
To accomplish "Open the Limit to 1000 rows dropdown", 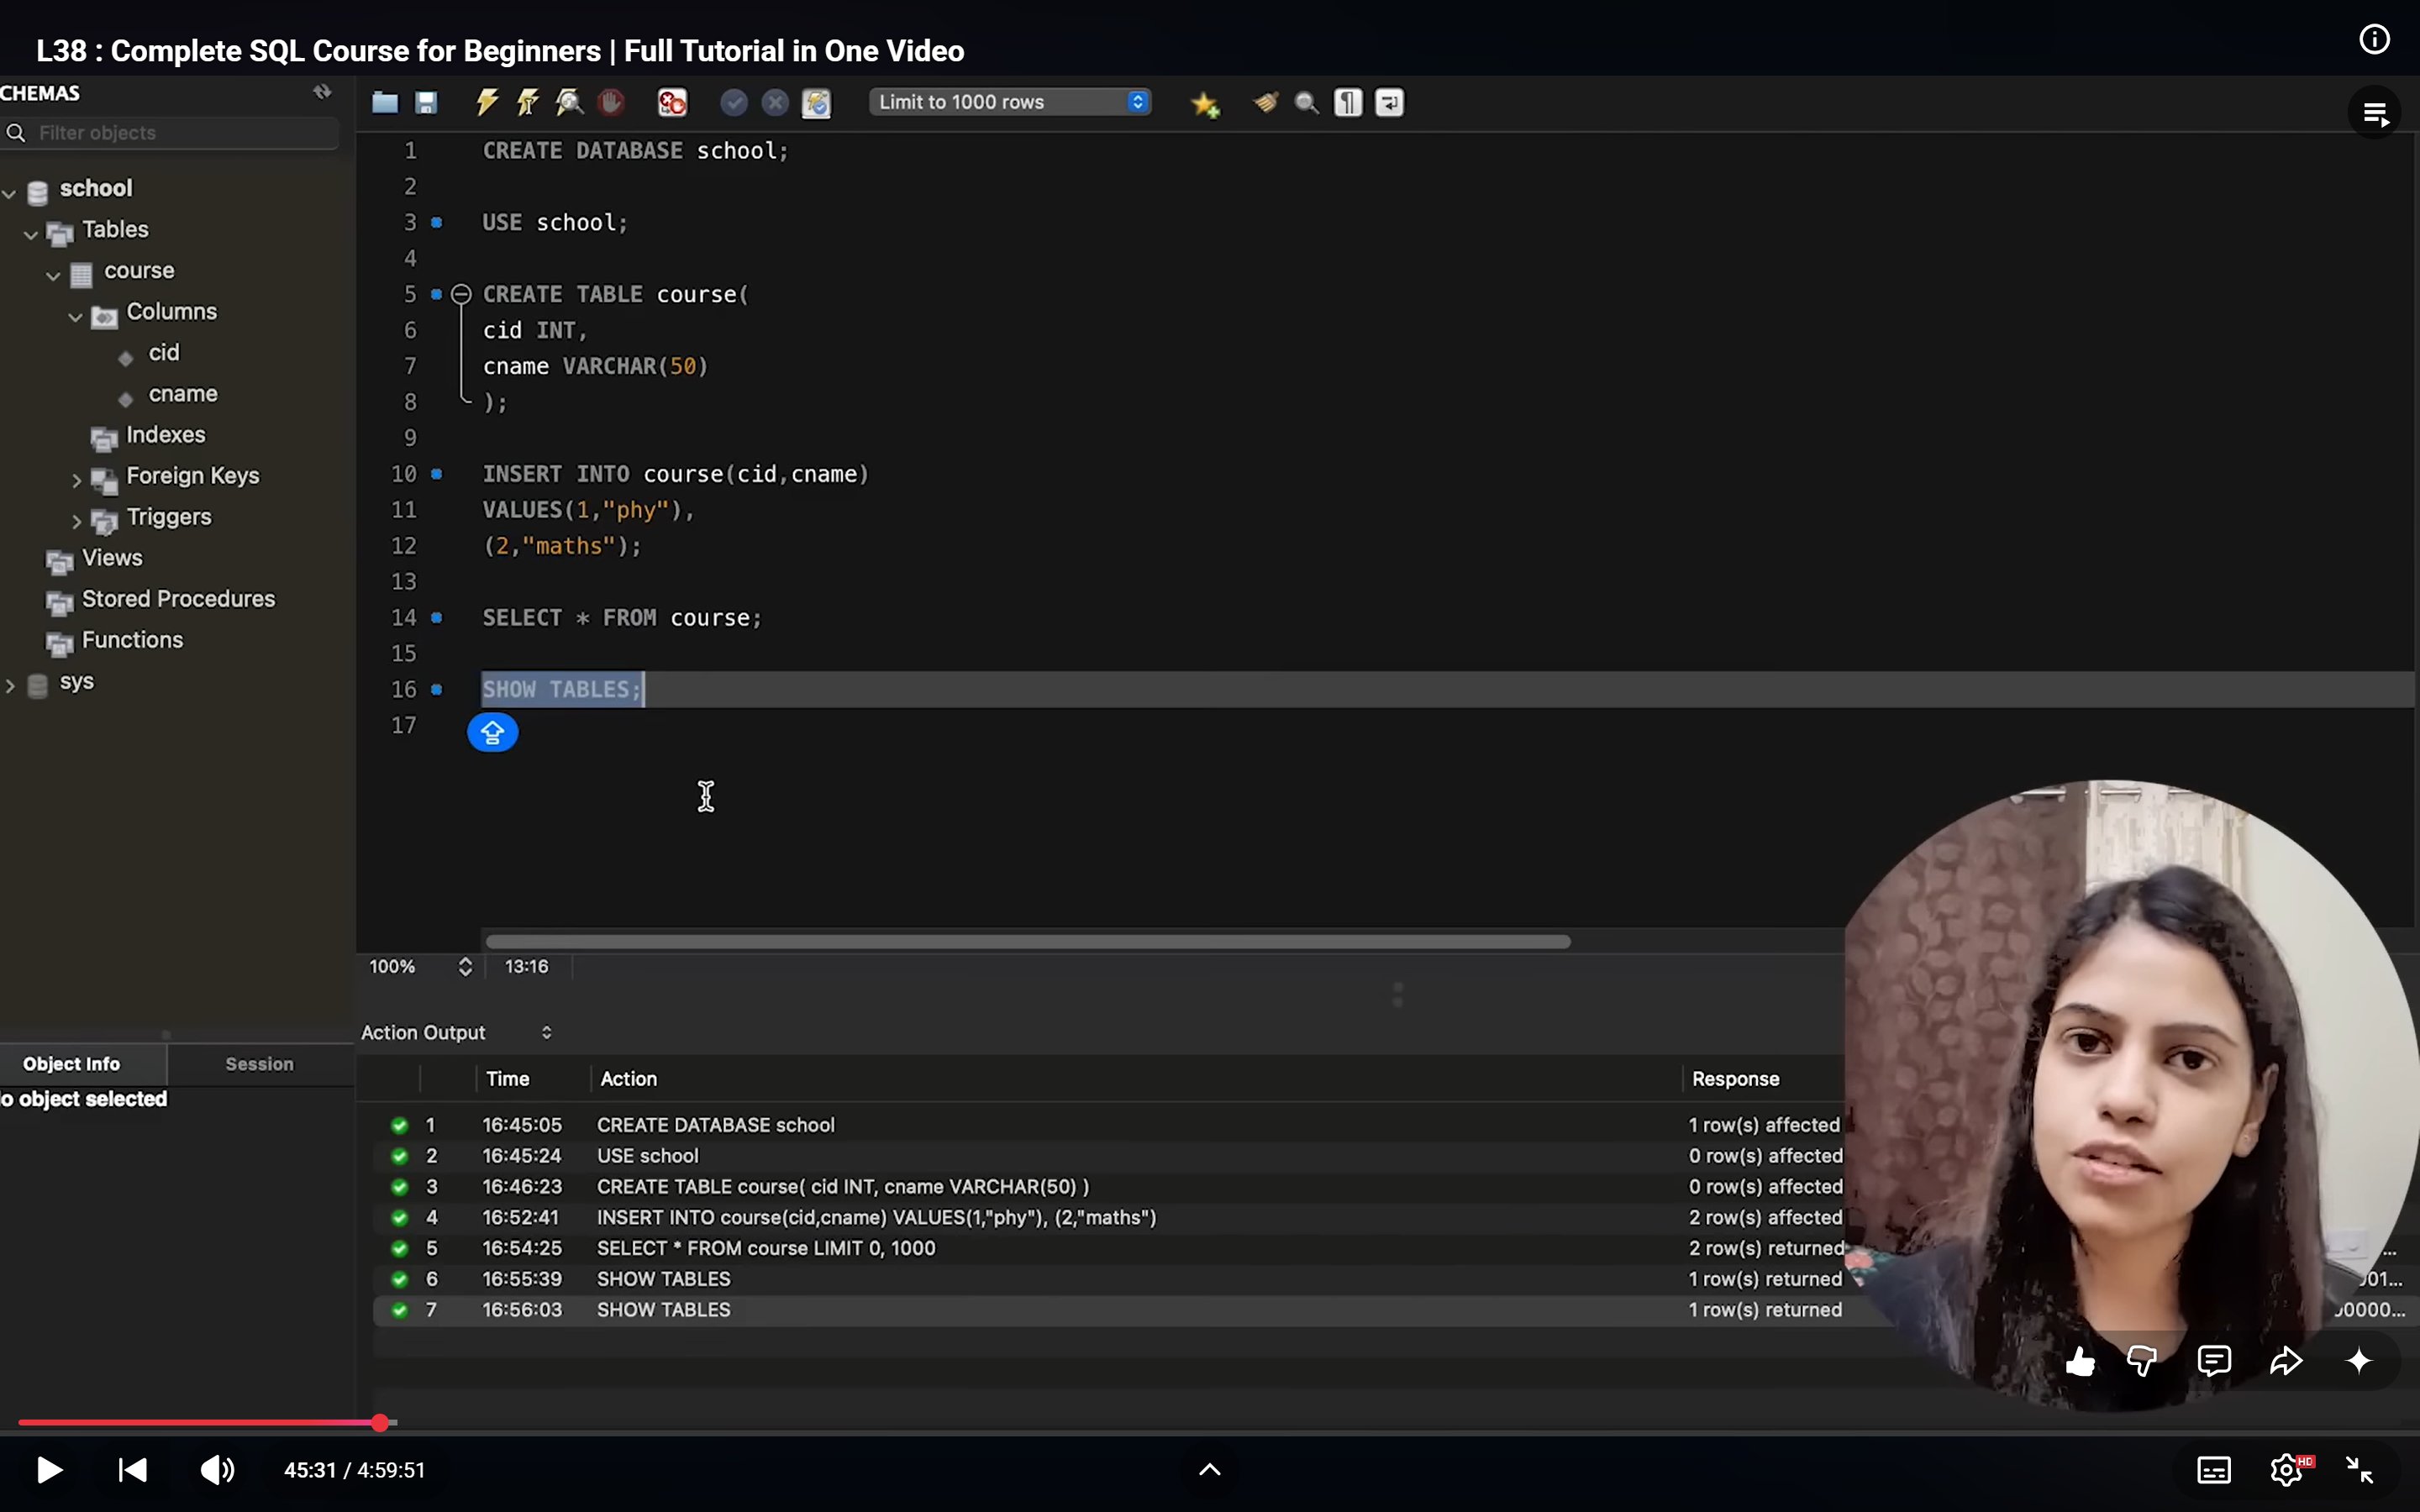I will click(1010, 102).
